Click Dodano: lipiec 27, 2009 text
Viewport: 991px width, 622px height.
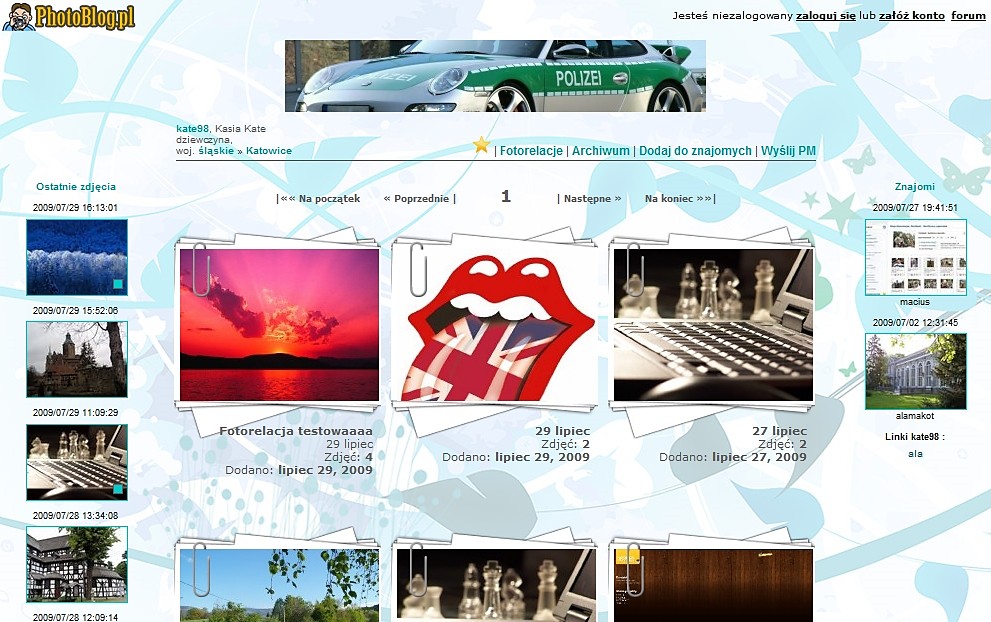tap(733, 457)
